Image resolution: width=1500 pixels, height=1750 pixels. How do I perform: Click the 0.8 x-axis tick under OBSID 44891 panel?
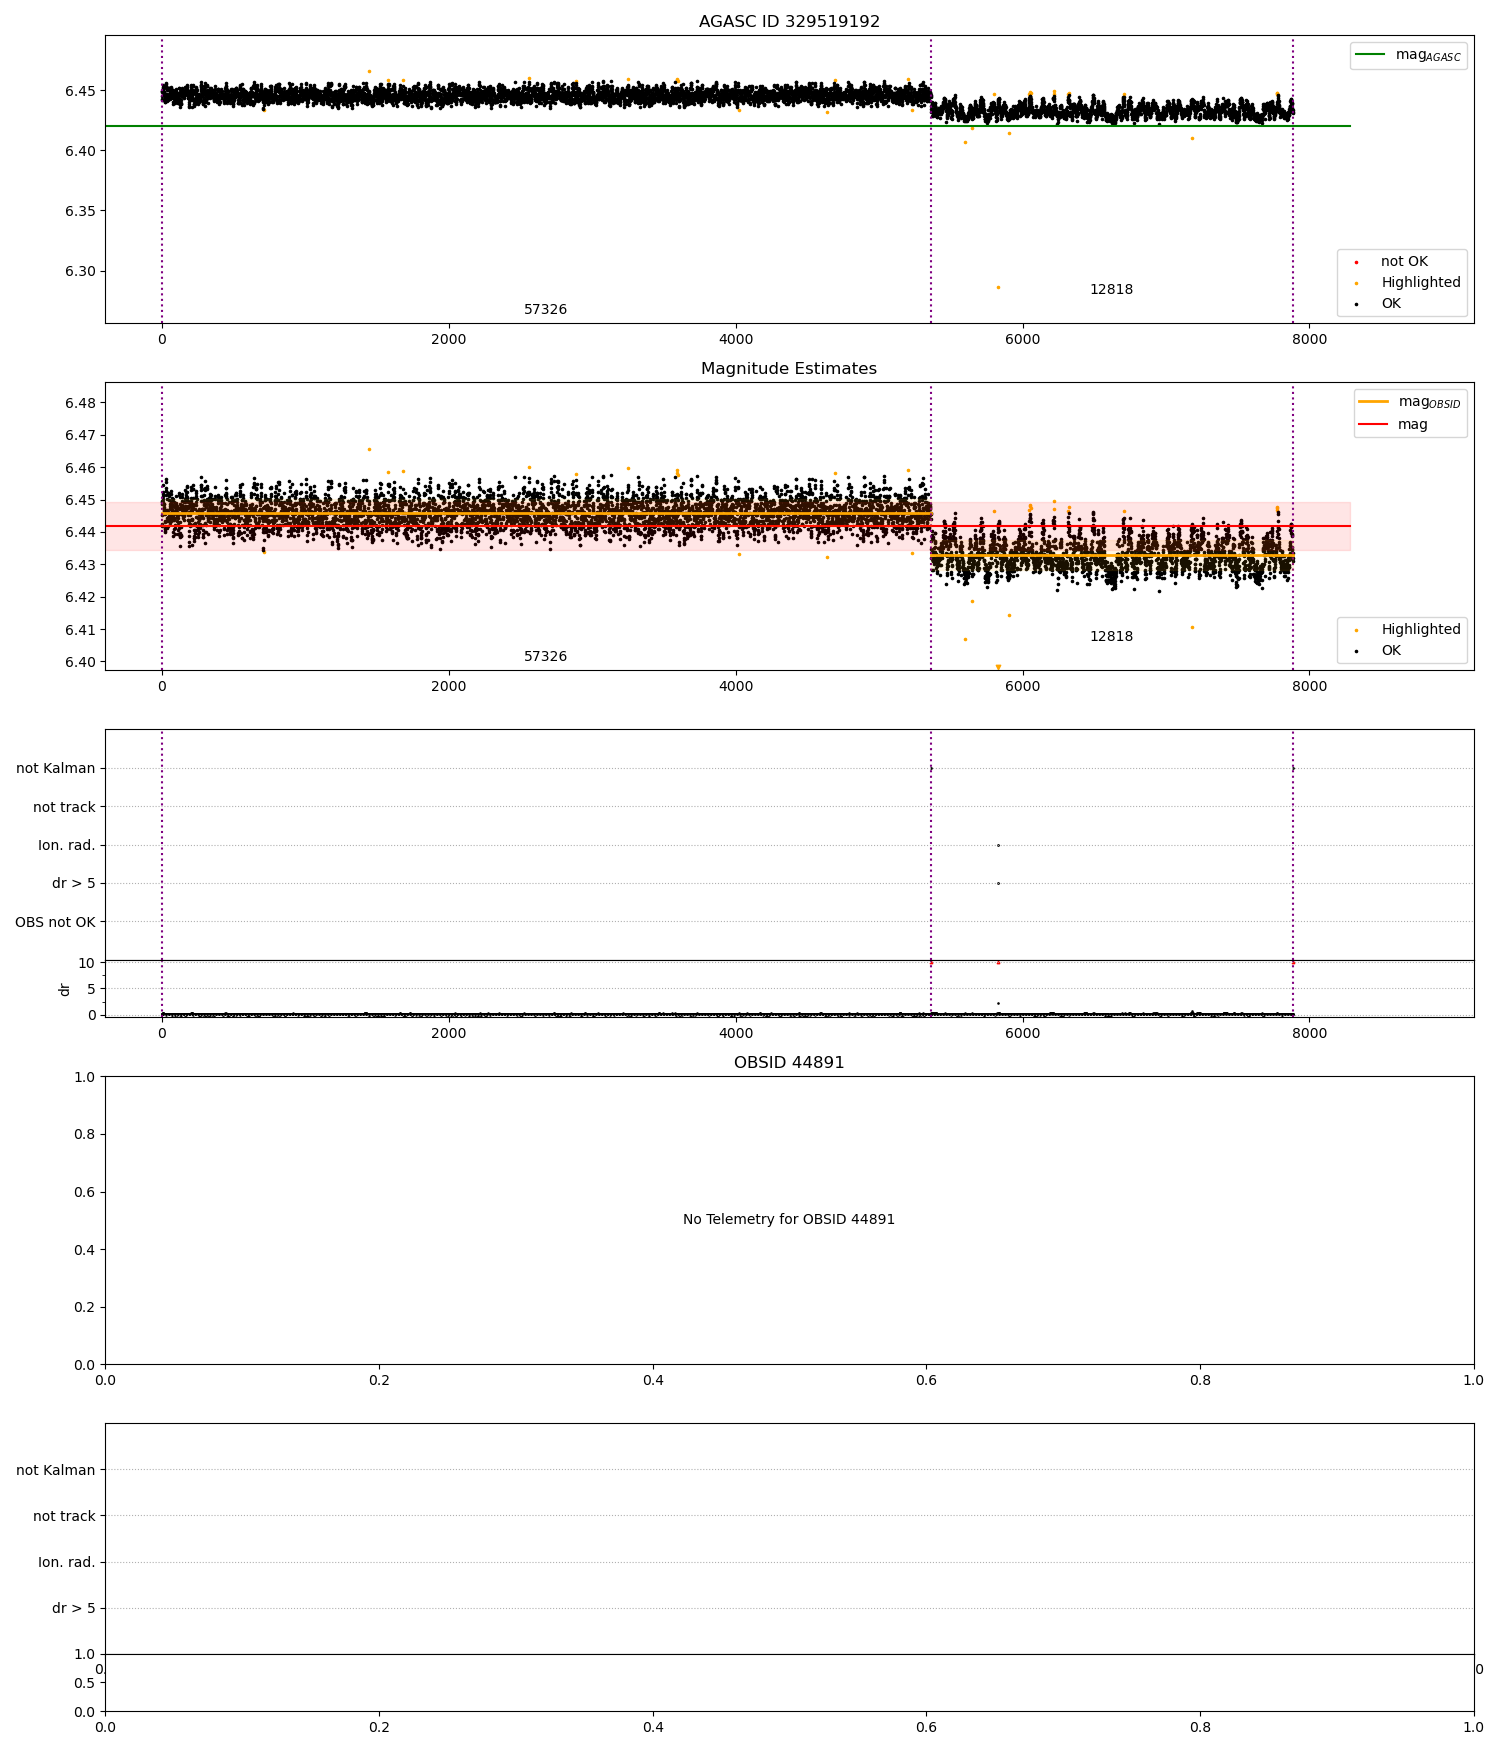point(1200,1380)
